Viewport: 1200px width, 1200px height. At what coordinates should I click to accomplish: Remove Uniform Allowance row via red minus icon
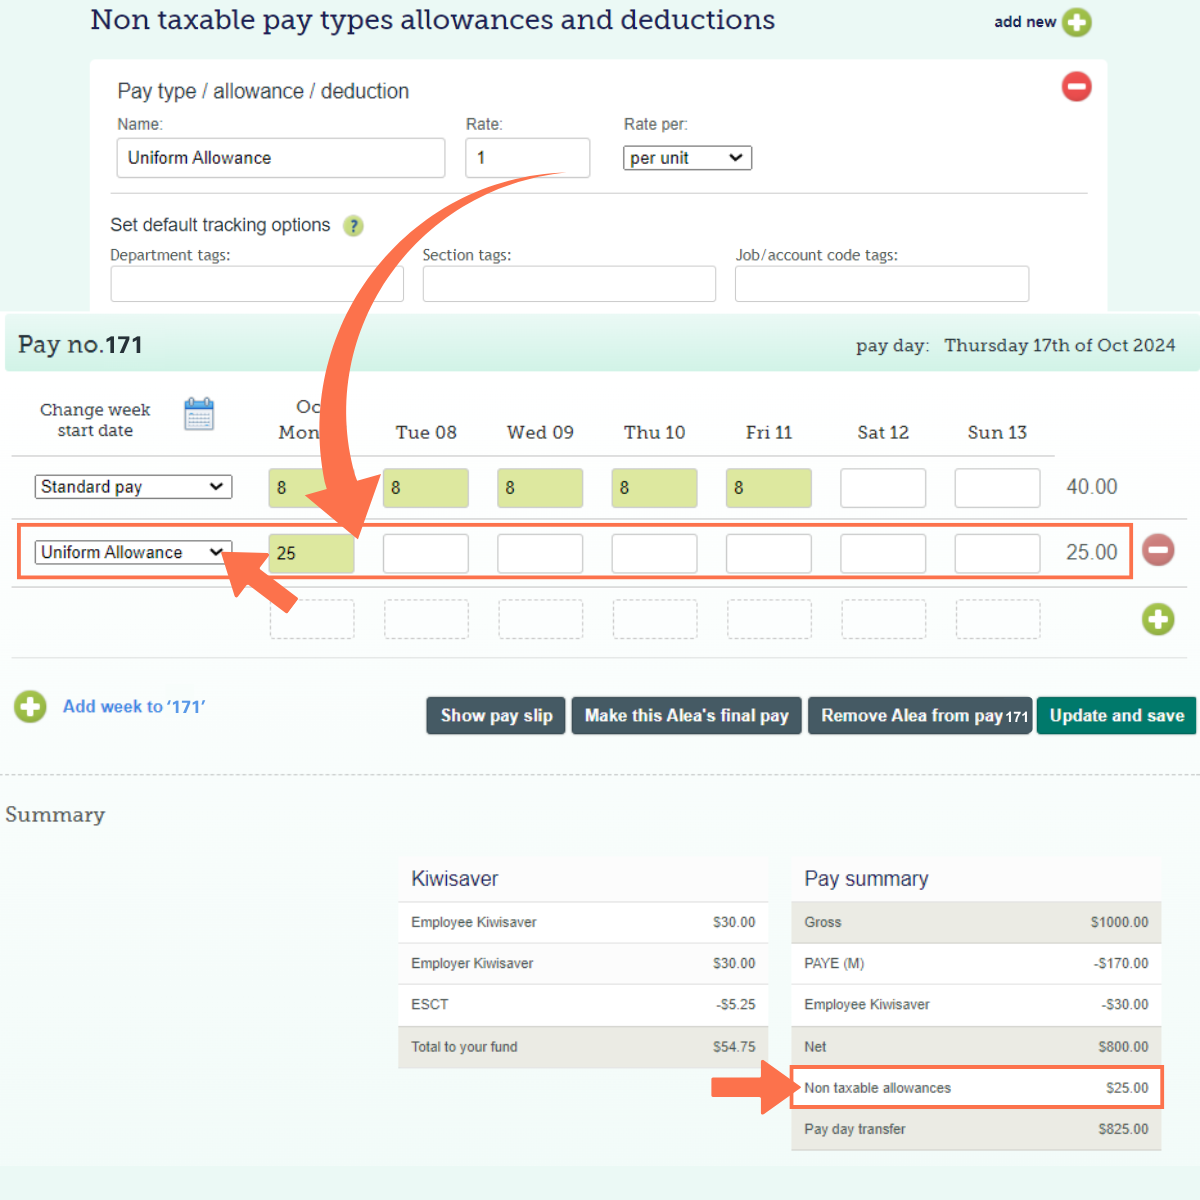pos(1158,550)
